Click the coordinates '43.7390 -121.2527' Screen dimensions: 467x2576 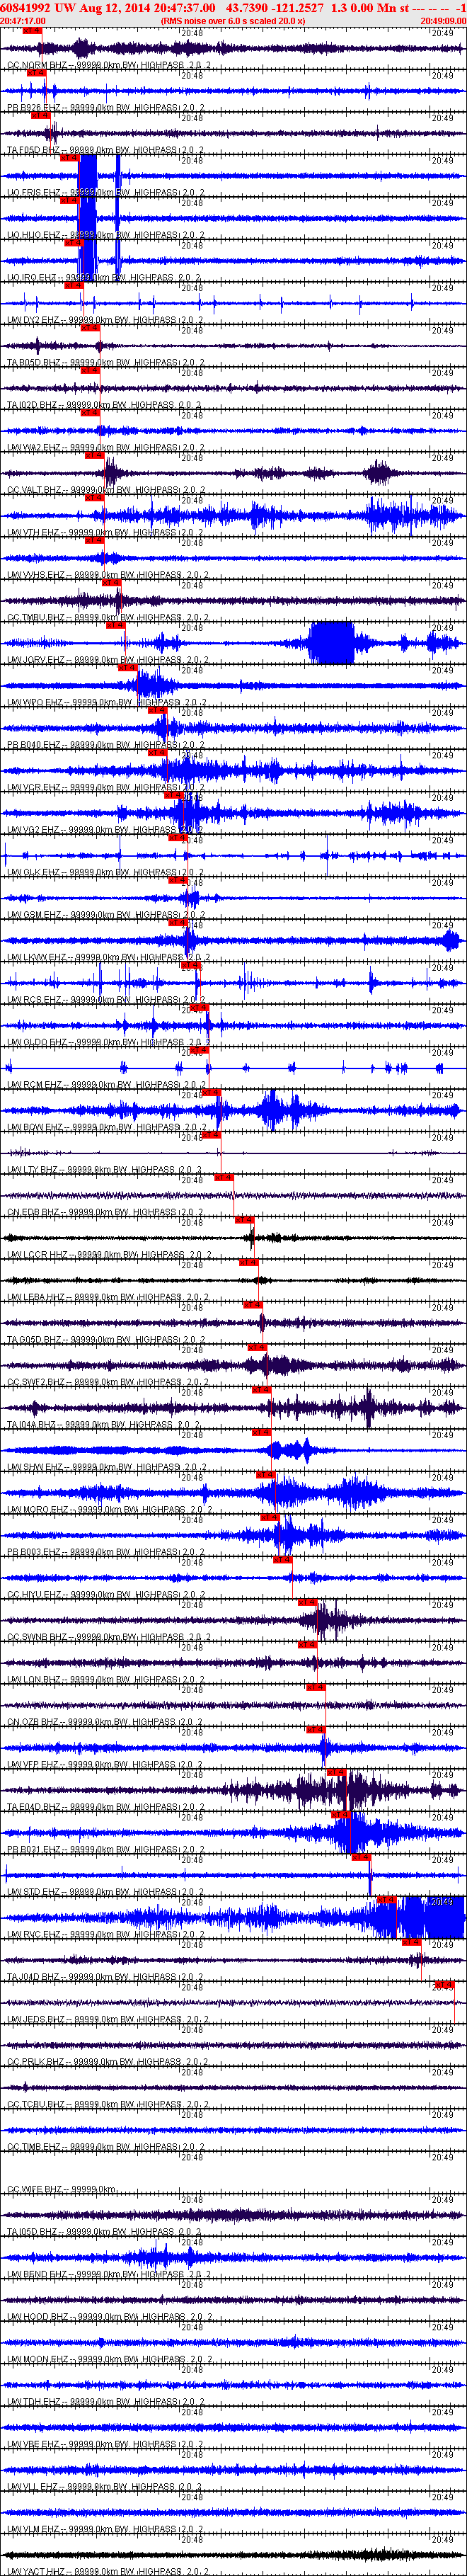point(274,7)
